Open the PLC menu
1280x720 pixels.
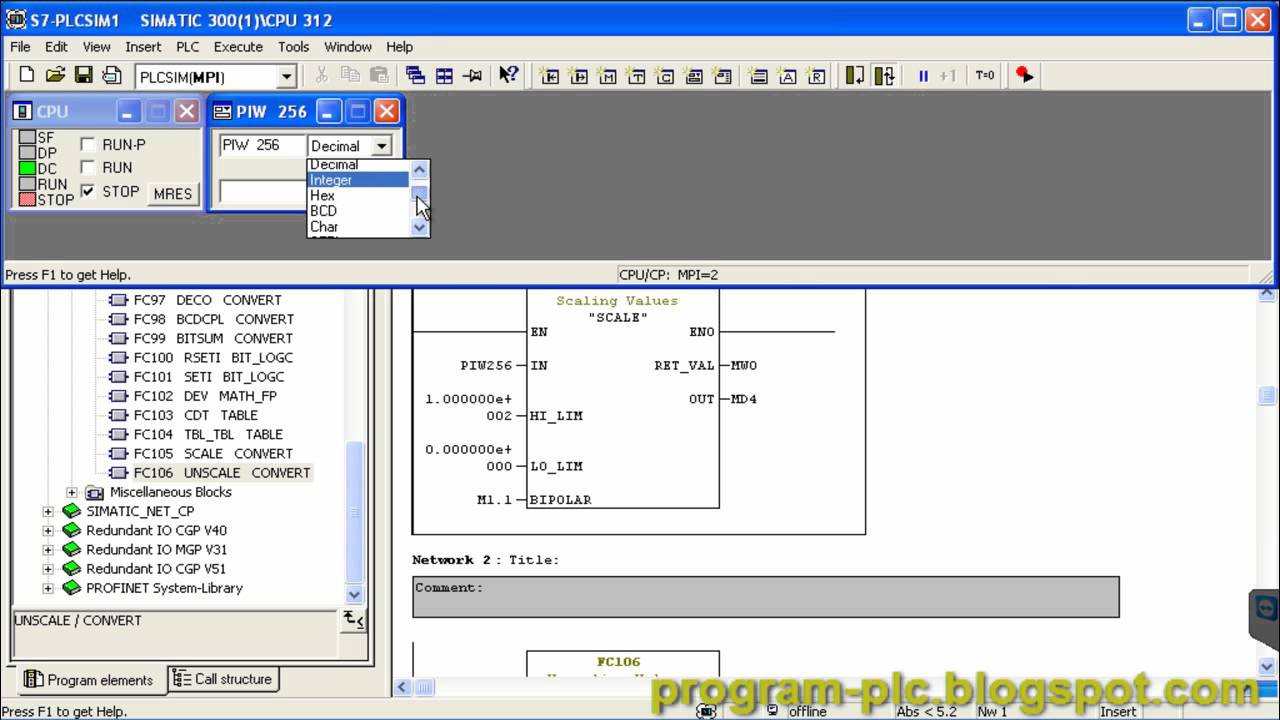188,46
